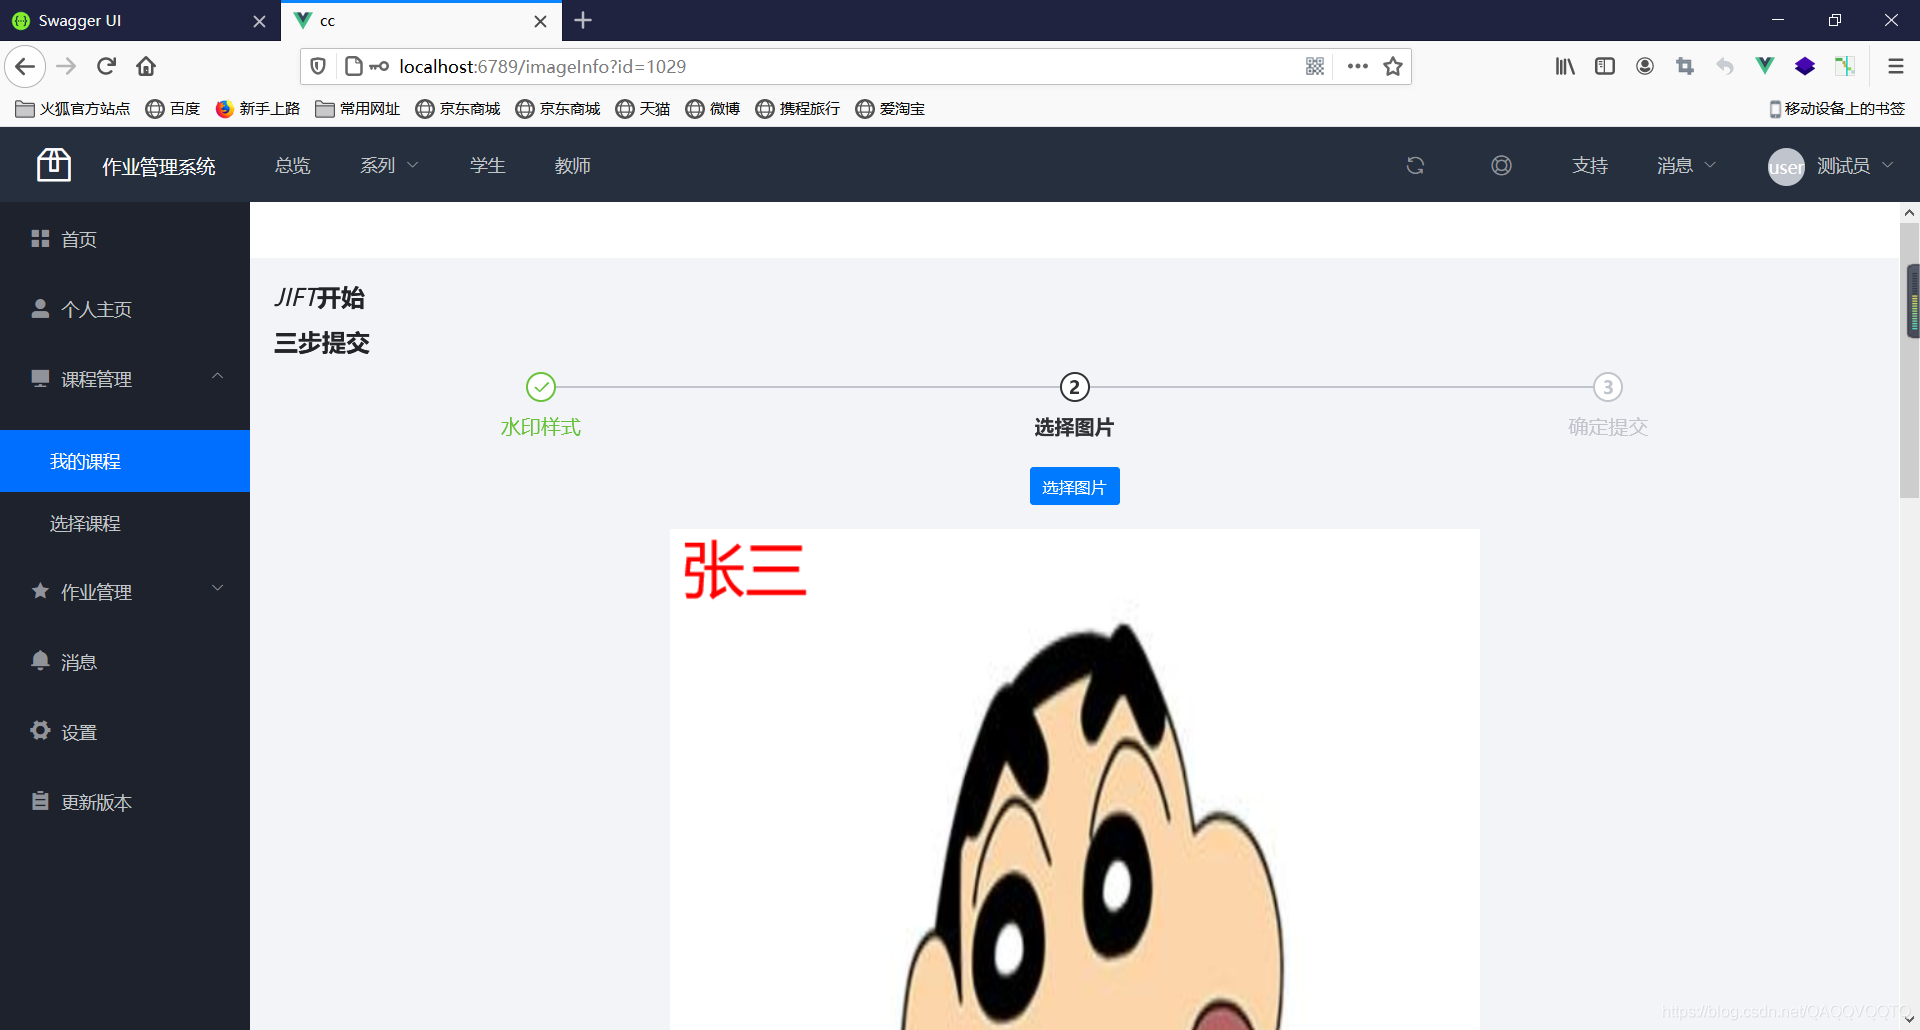Screen dimensions: 1920x1030
Task: Select 我的课程 in the sidebar
Action: (x=125, y=461)
